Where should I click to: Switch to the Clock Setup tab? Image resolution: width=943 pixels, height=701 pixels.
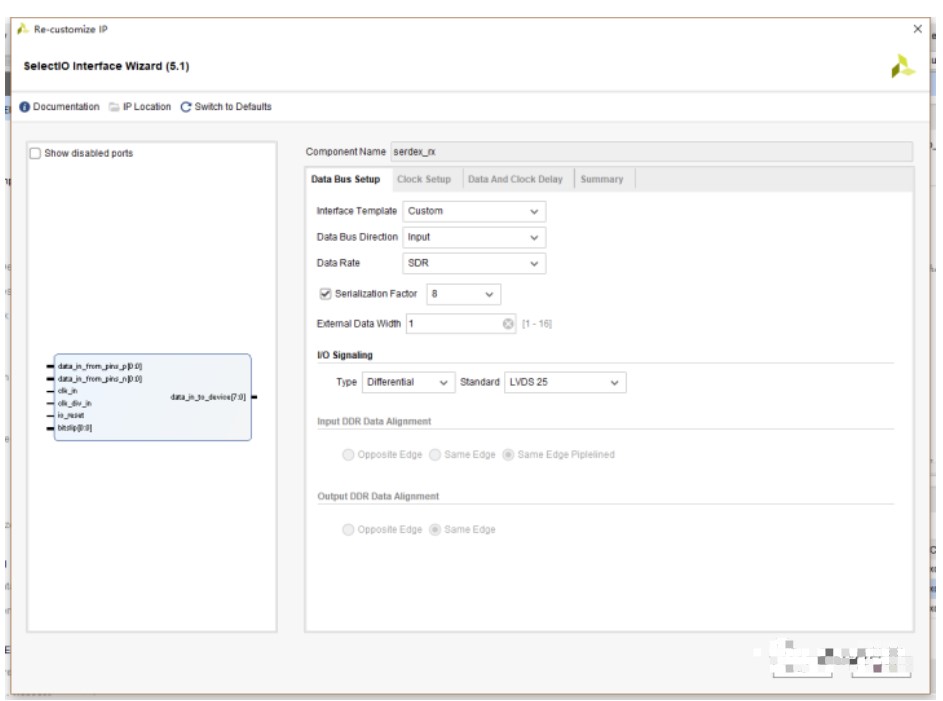tap(423, 180)
